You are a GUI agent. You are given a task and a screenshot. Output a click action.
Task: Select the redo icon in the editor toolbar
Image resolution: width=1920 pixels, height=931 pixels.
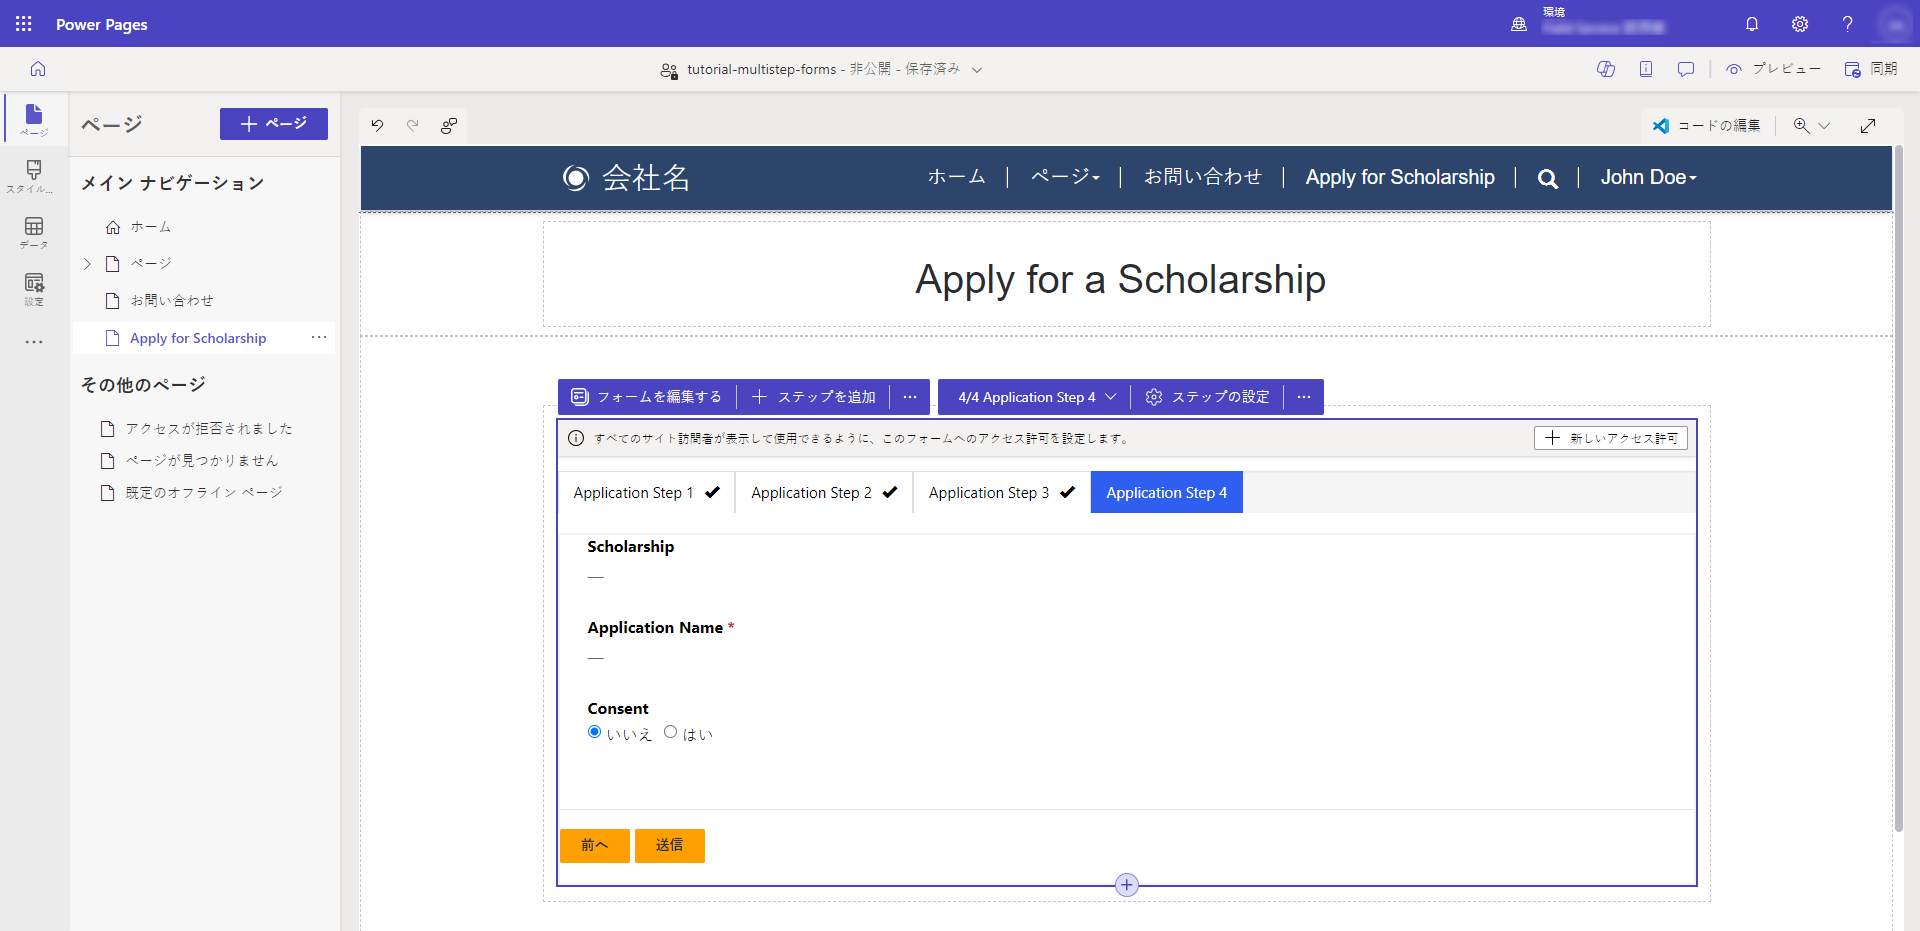(x=413, y=126)
